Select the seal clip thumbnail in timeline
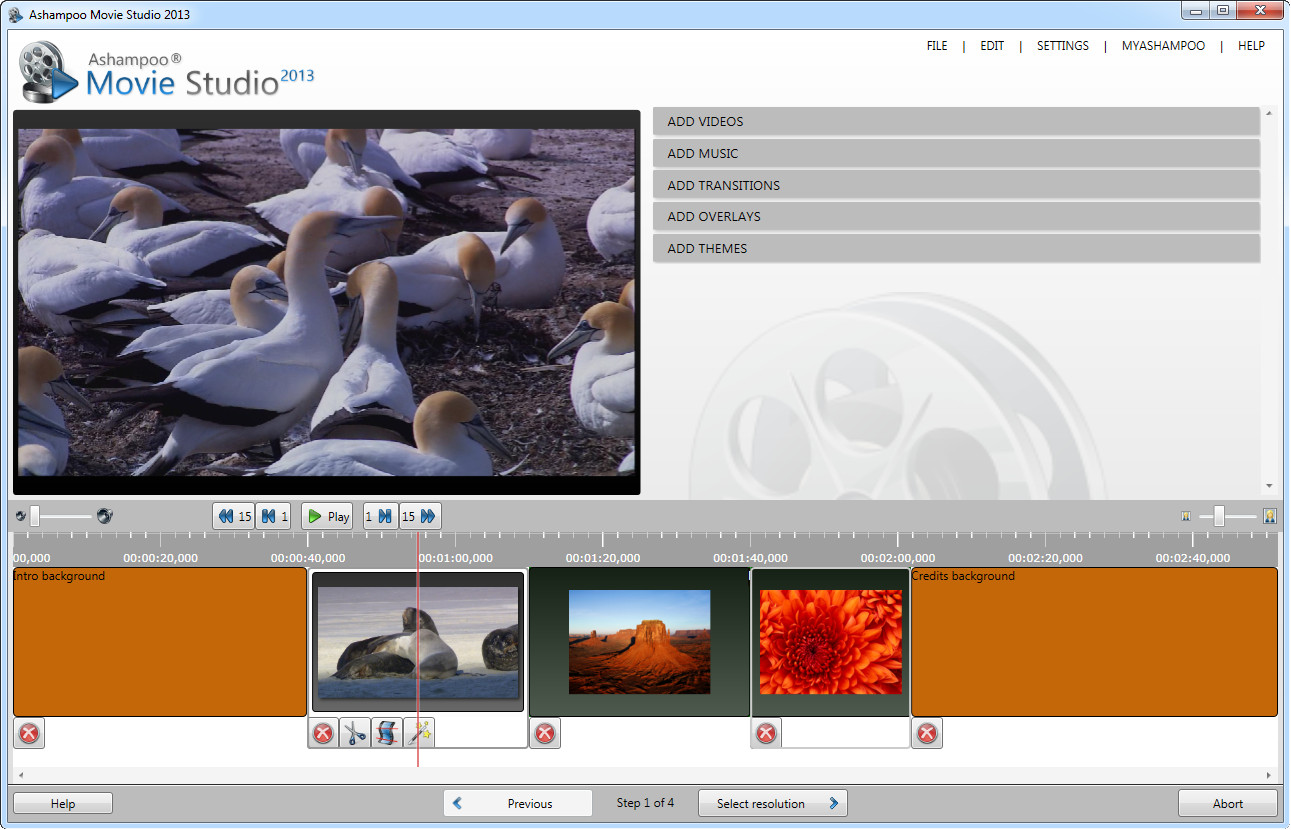Viewport: 1291px width, 830px height. 418,642
